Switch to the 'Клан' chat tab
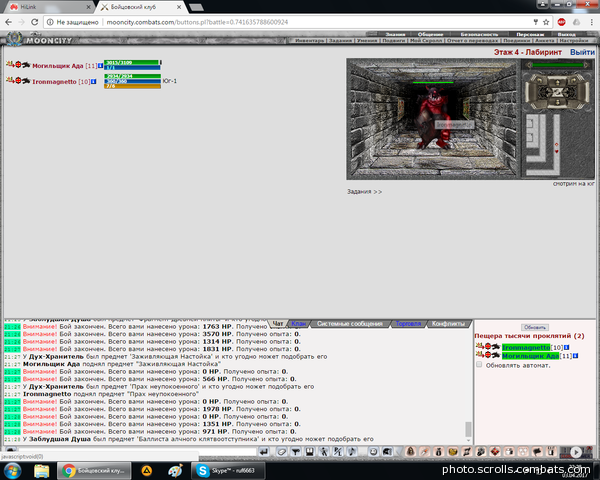The image size is (600, 480). 298,323
